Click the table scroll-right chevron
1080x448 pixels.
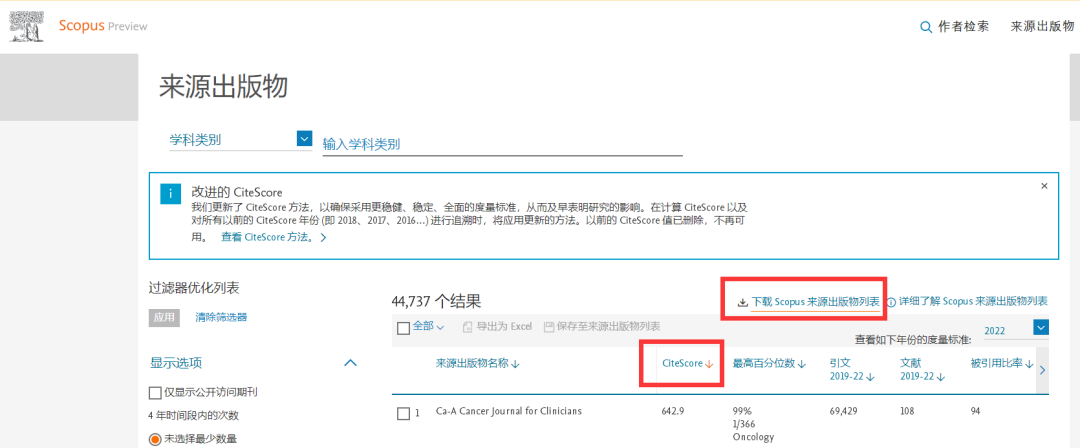(x=1042, y=370)
